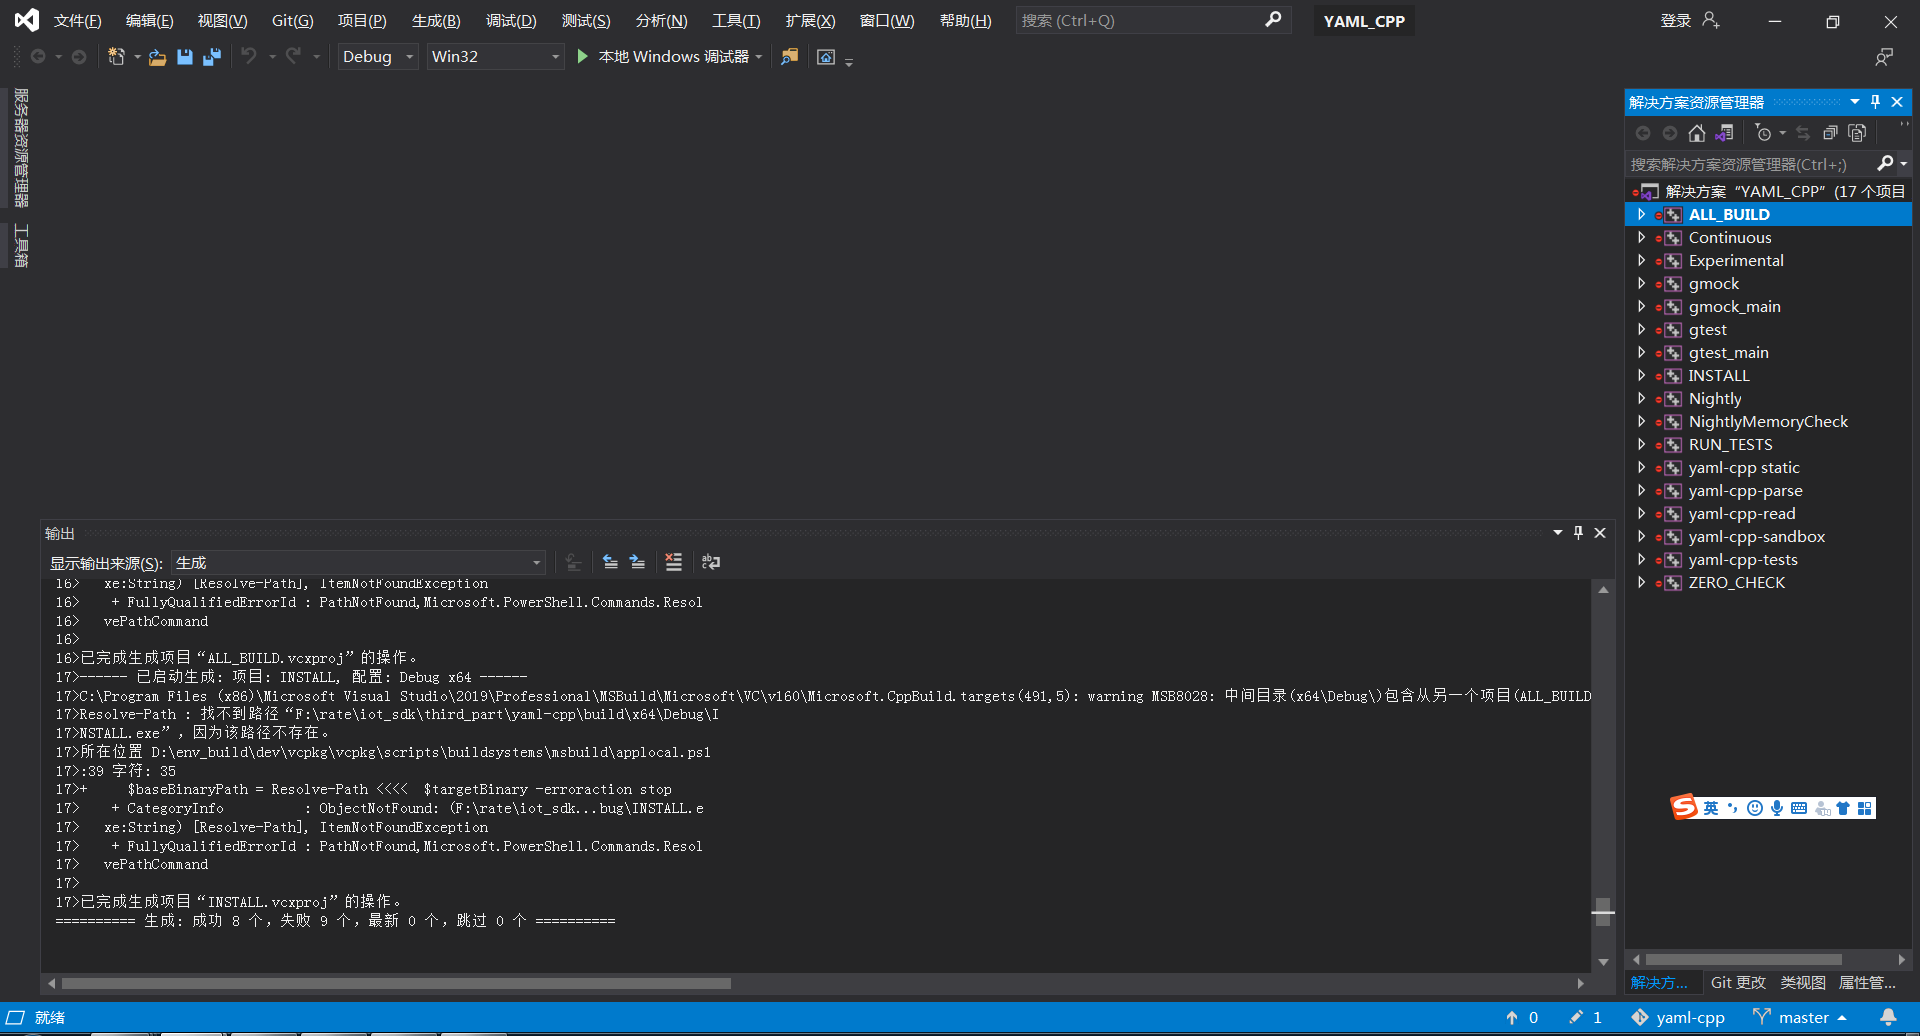This screenshot has width=1920, height=1036.
Task: Switch to the Git 更改 tab
Action: pos(1738,982)
